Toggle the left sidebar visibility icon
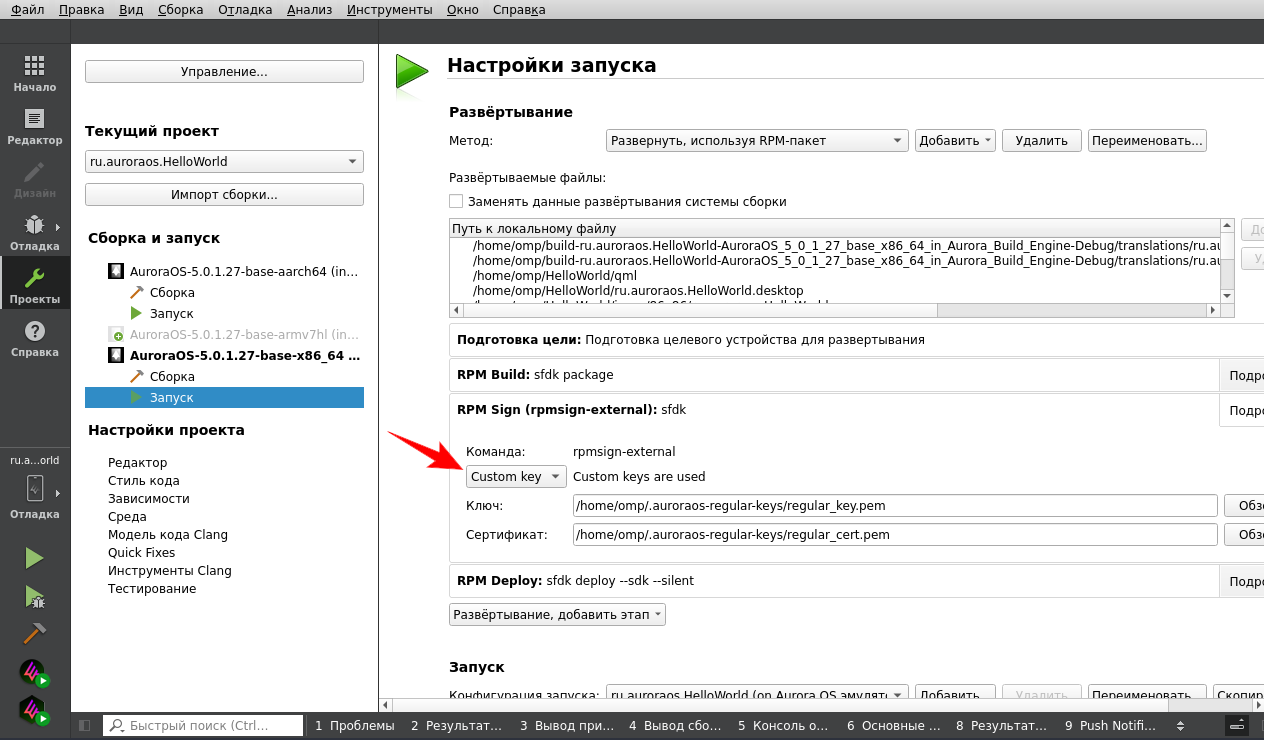Image resolution: width=1264 pixels, height=740 pixels. [84, 726]
